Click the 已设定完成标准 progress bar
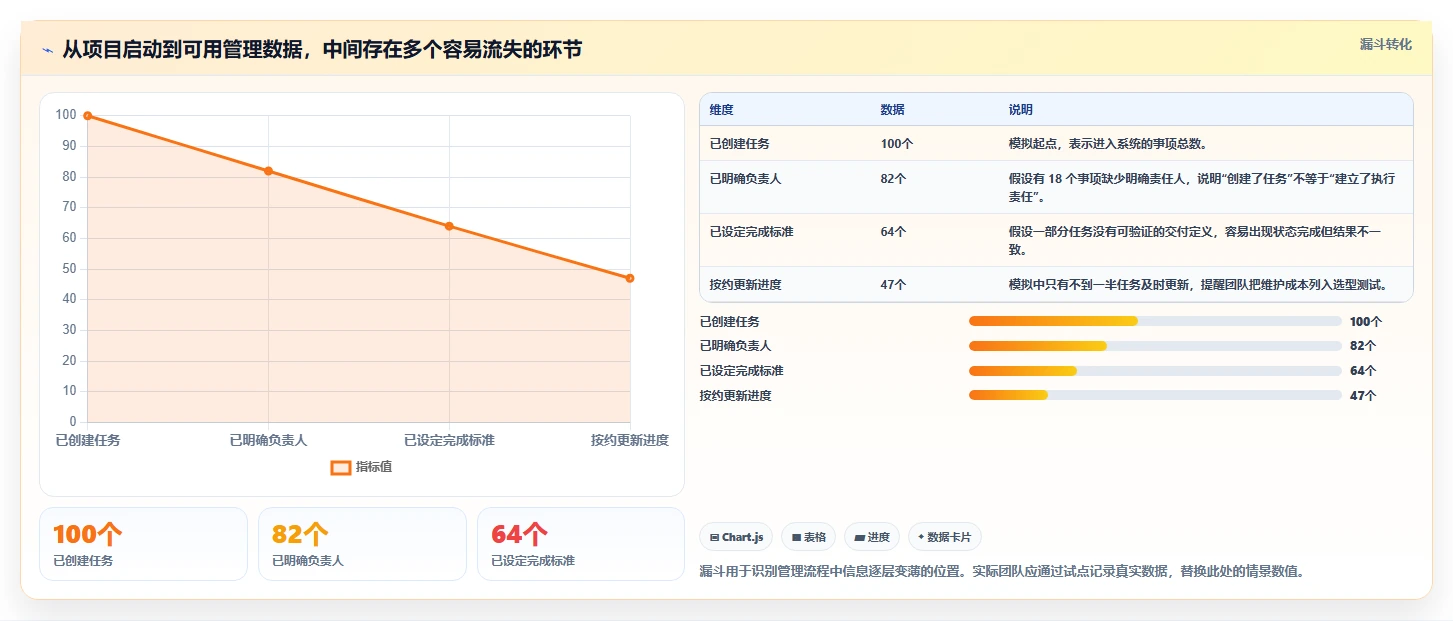This screenshot has height=621, width=1453. (x=1155, y=371)
